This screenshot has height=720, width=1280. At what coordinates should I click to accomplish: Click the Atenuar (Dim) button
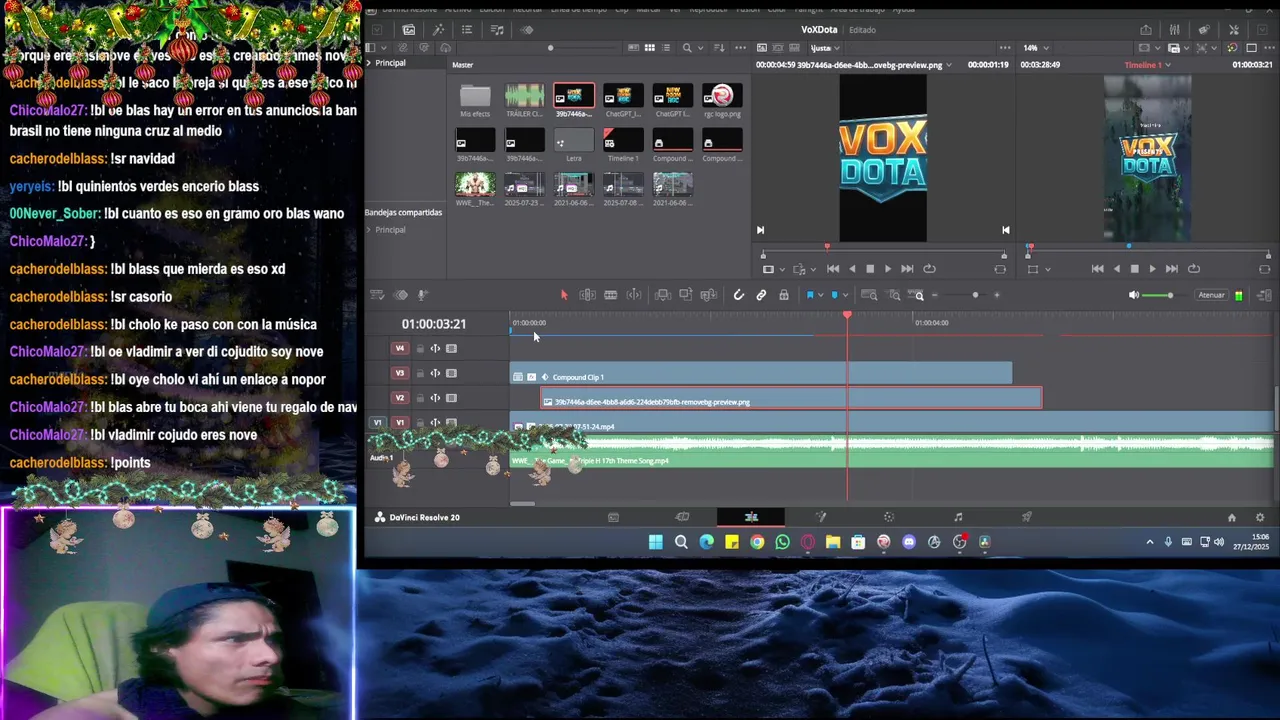[x=1211, y=295]
